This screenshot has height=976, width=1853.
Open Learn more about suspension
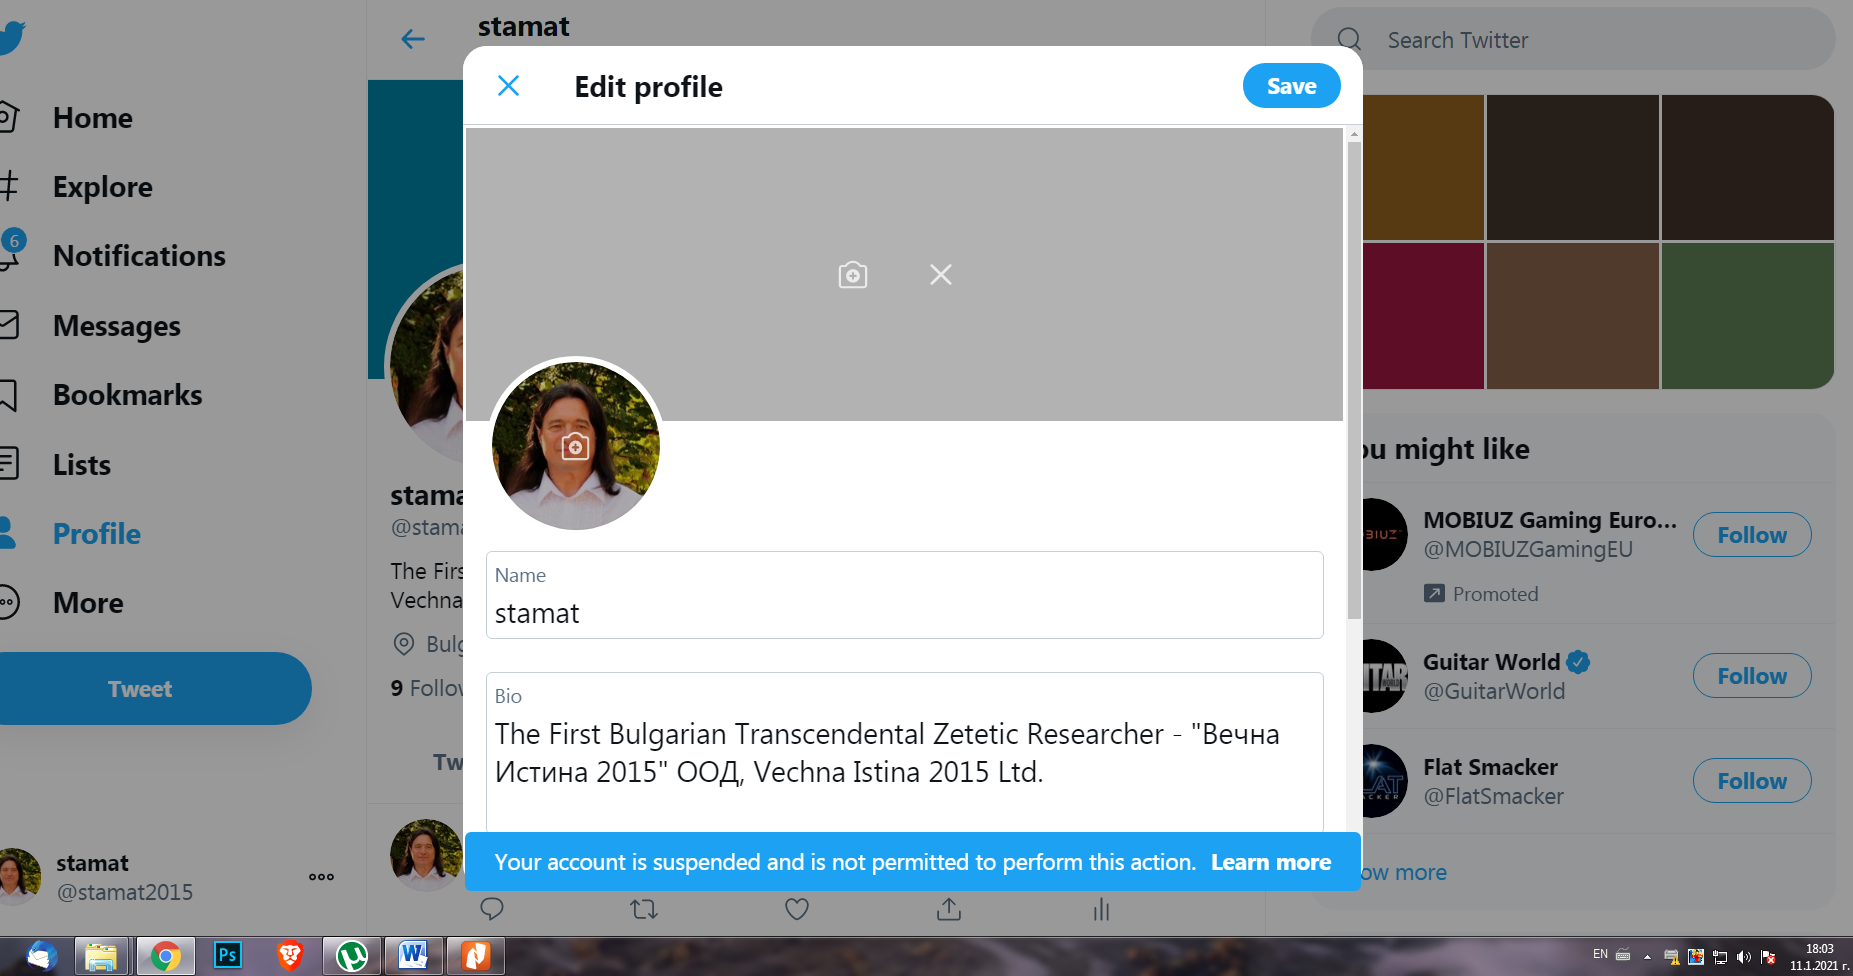tap(1271, 862)
